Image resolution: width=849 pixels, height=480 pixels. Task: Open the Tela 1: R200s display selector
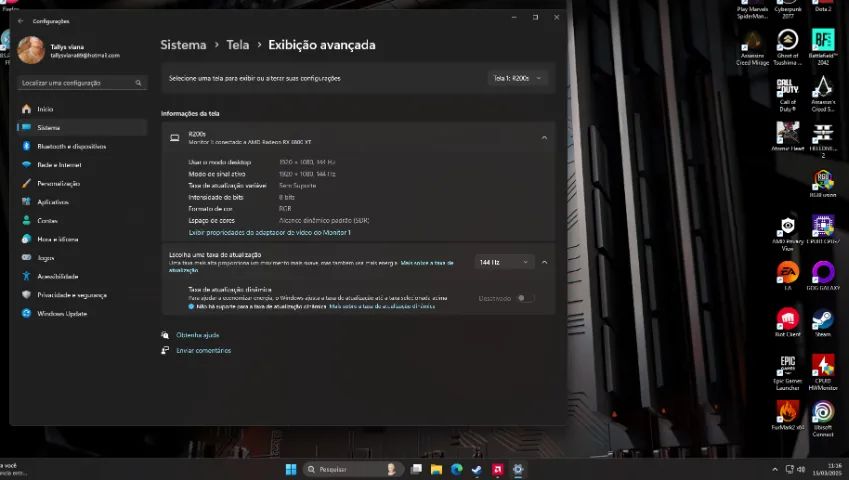pyautogui.click(x=517, y=78)
